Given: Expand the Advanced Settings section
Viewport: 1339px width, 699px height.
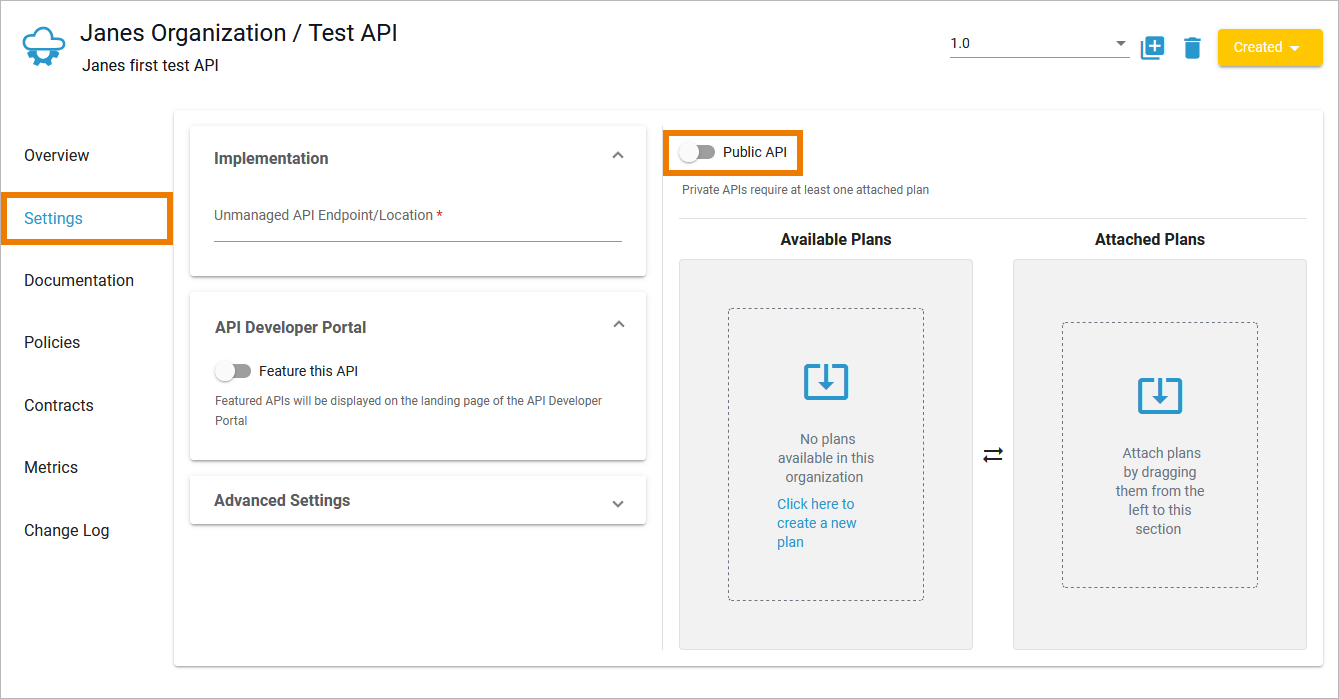Looking at the screenshot, I should (618, 503).
